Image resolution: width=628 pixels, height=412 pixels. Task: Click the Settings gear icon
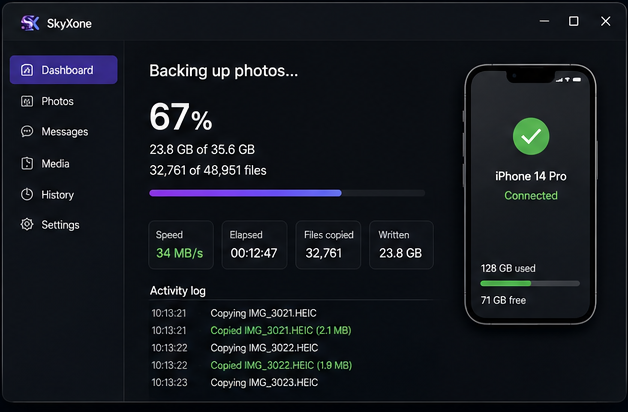(27, 225)
